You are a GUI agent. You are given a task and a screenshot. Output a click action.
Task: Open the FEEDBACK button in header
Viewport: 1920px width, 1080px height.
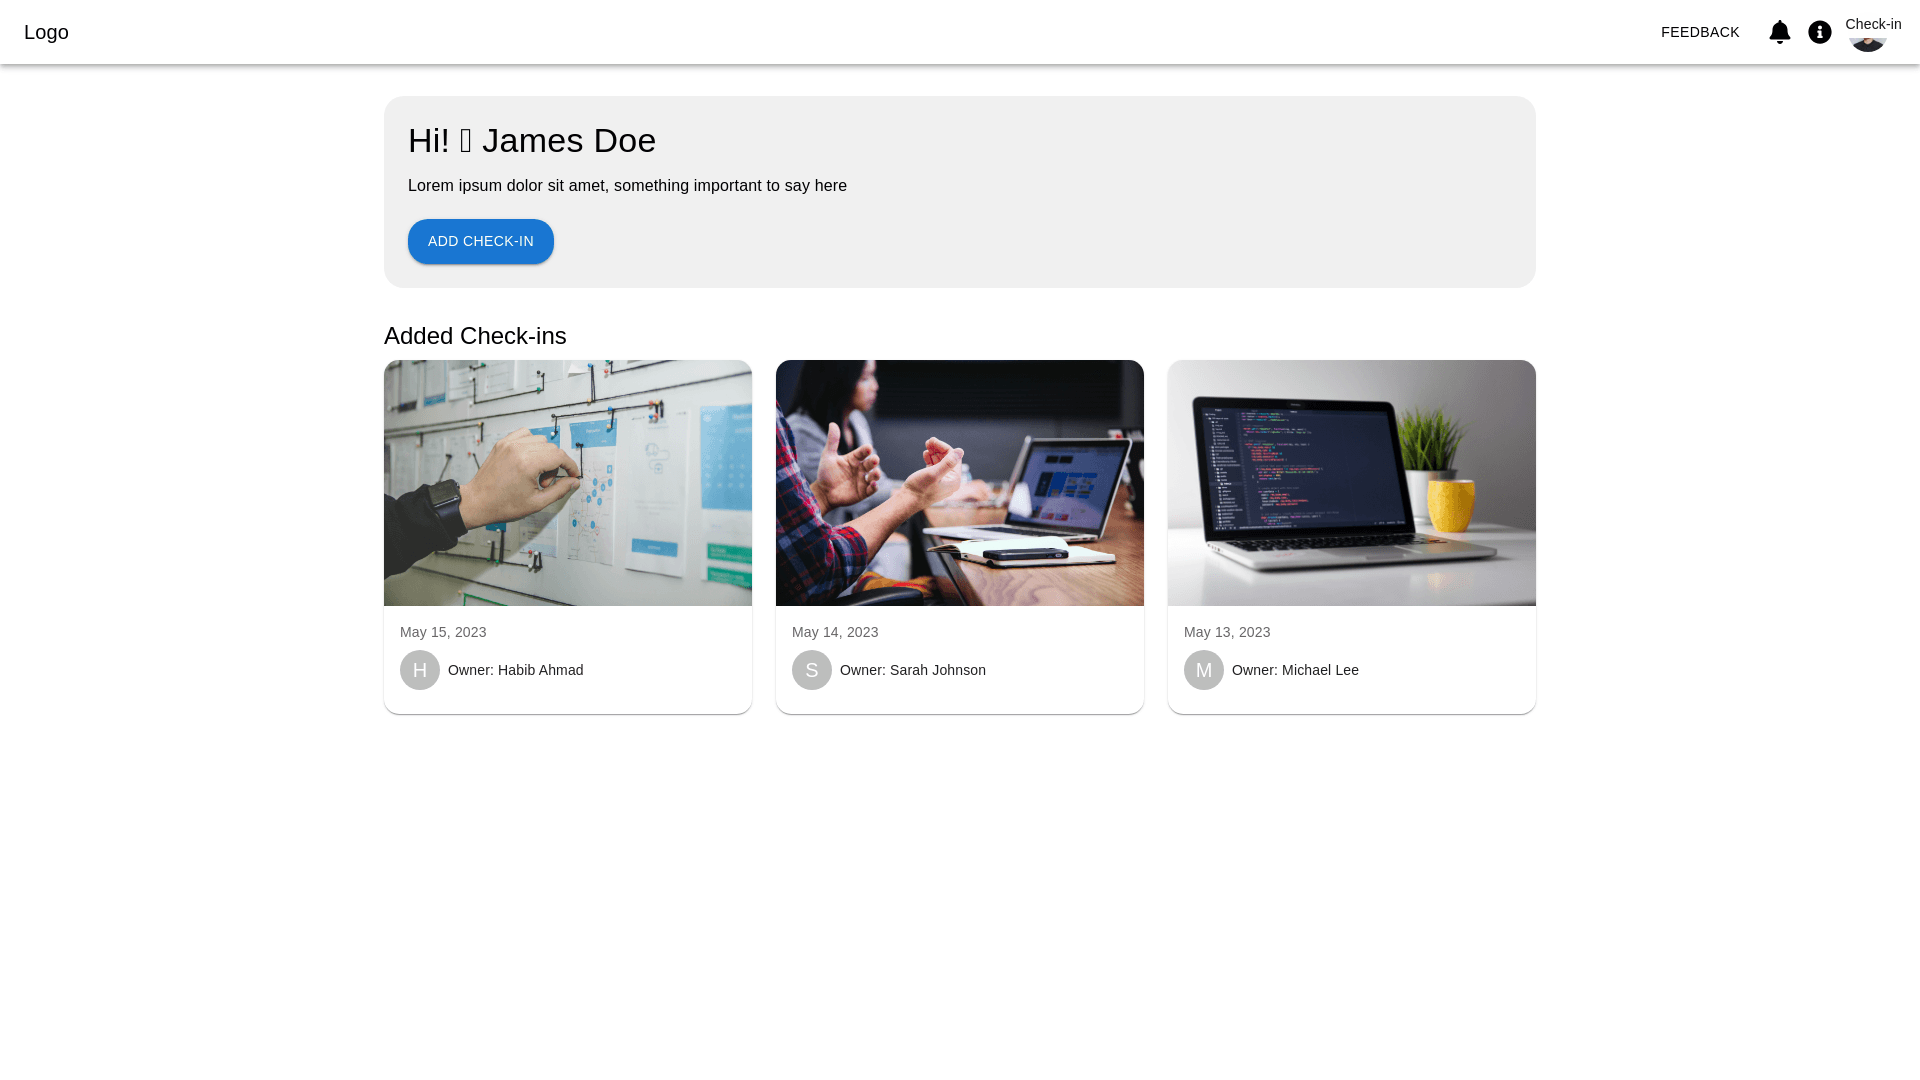click(x=1699, y=32)
